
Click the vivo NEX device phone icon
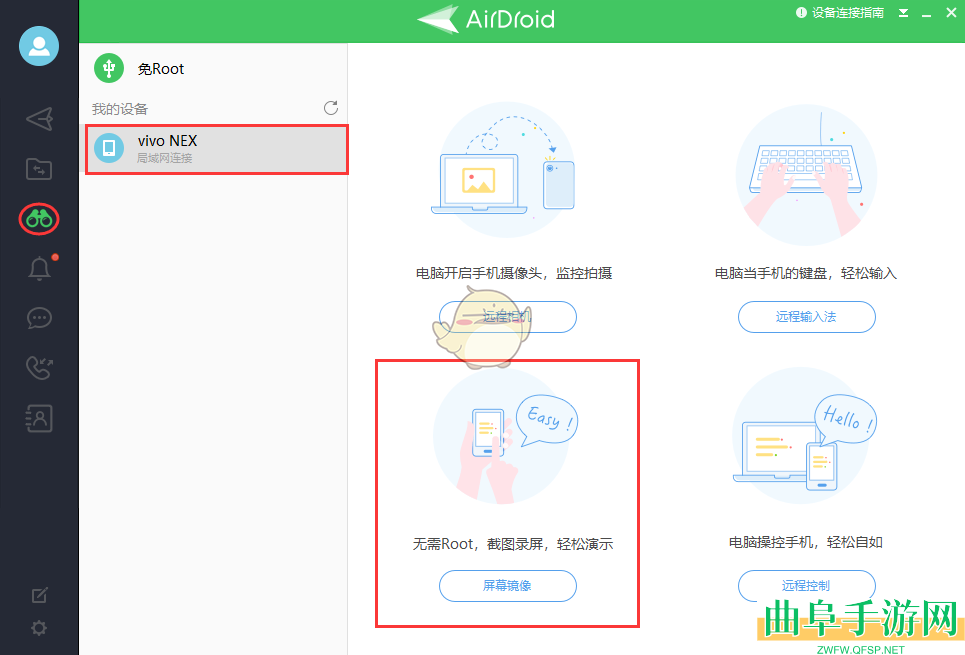[109, 148]
